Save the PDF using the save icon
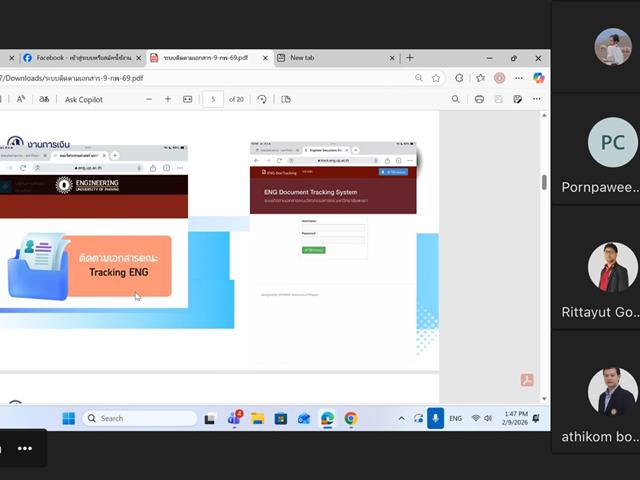The height and width of the screenshot is (480, 640). coord(498,99)
